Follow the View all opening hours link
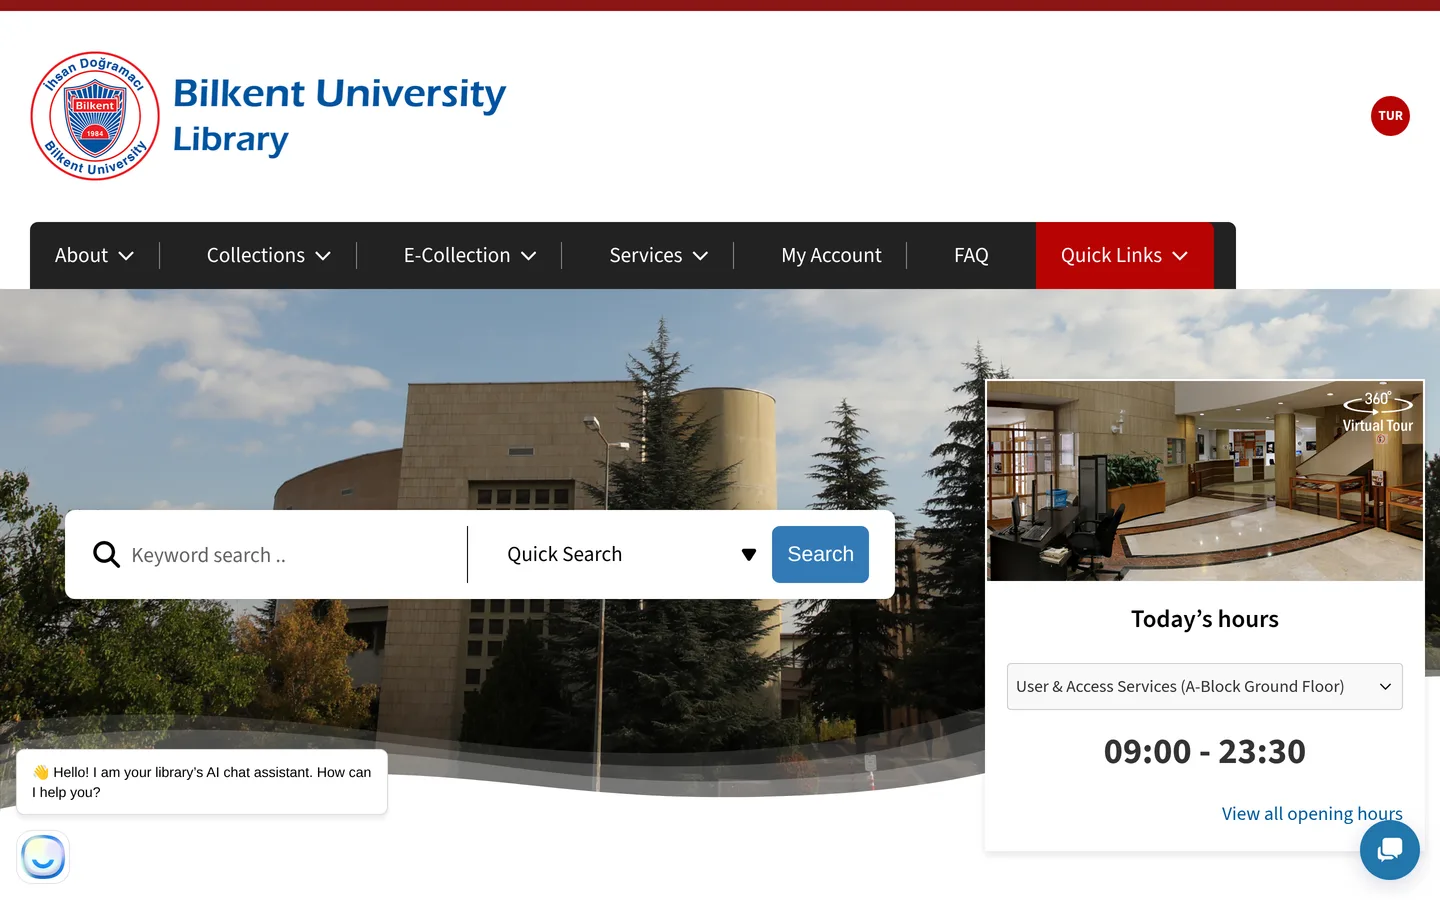This screenshot has height=900, width=1440. tap(1312, 813)
